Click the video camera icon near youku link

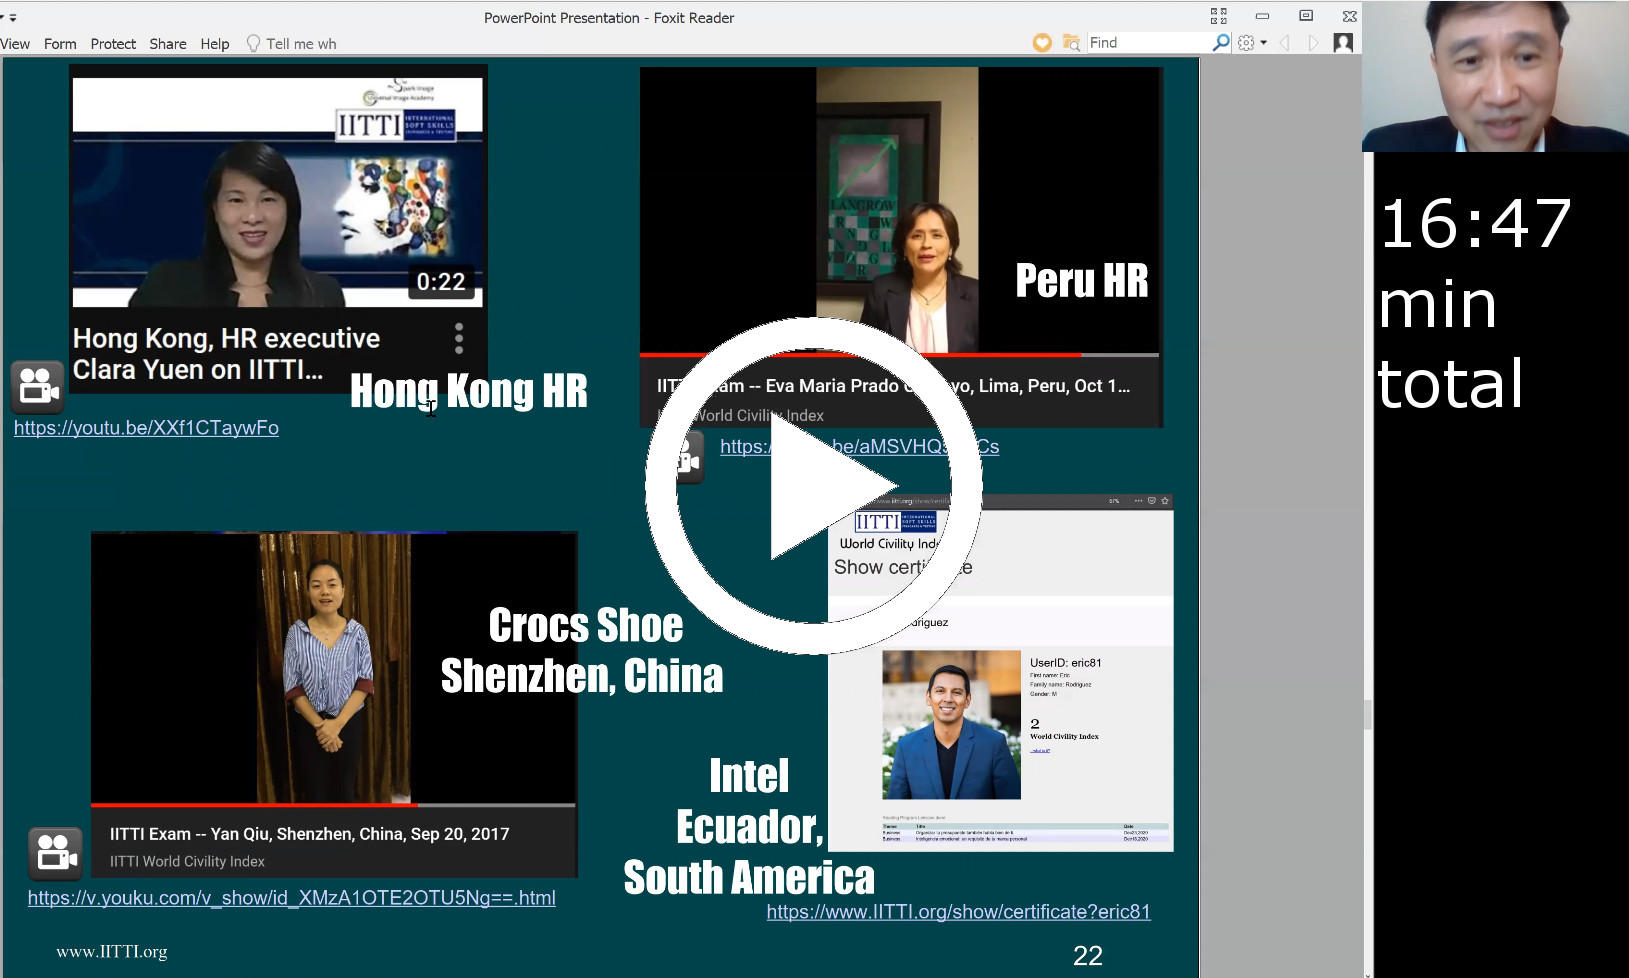coord(55,853)
